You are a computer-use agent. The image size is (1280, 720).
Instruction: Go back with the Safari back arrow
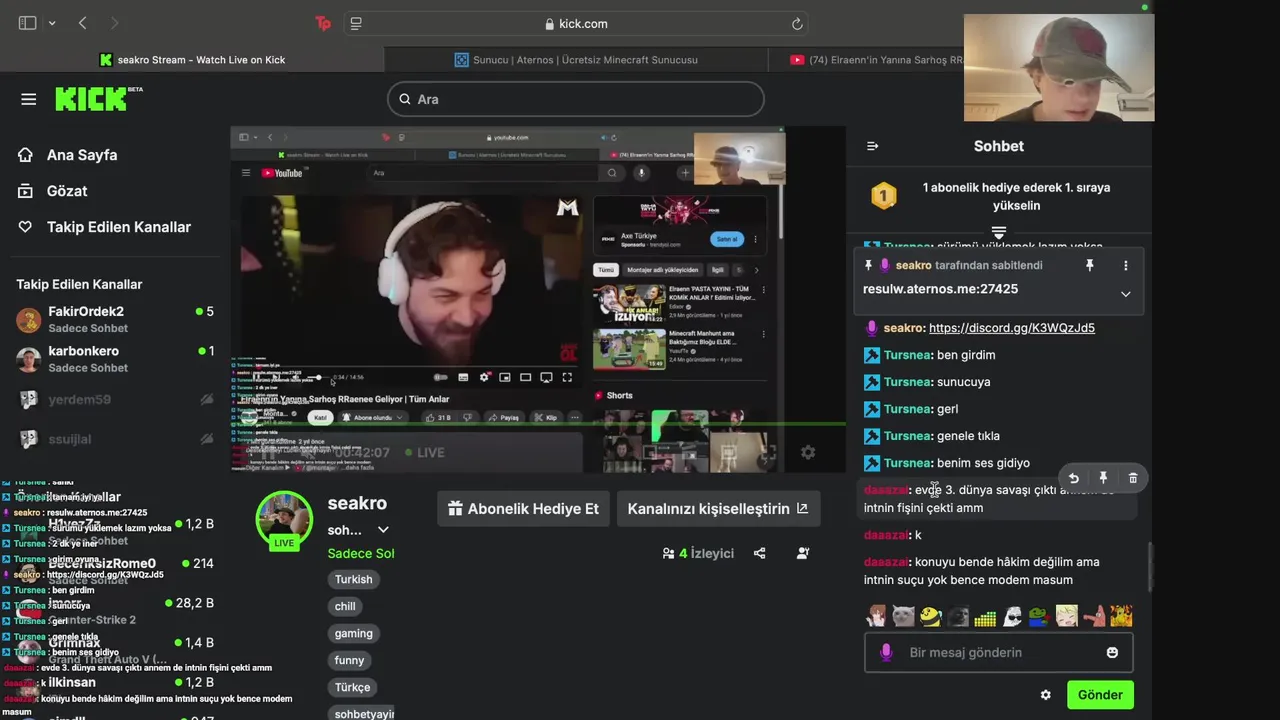(83, 23)
